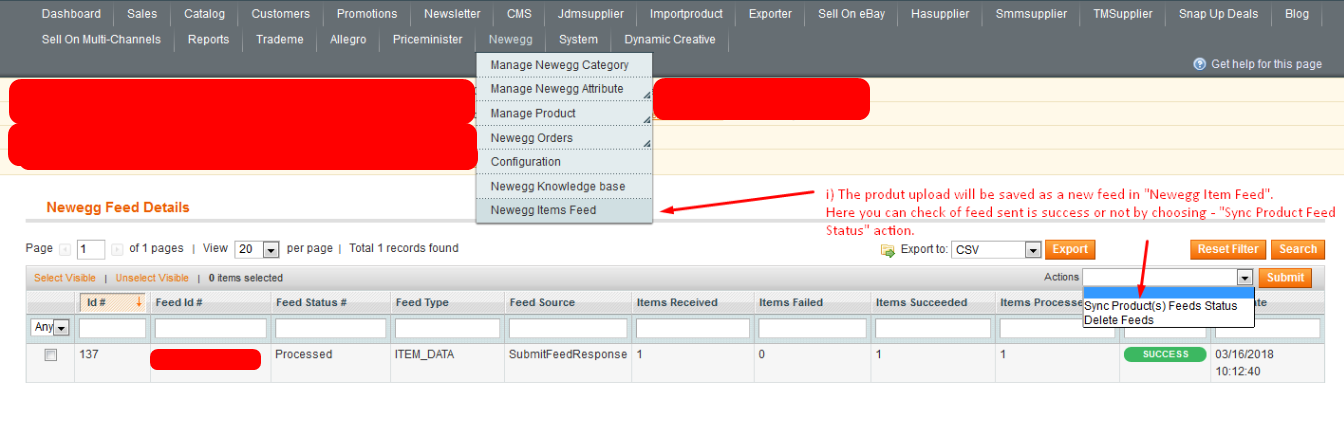The image size is (1344, 422).
Task: Expand Manage Newegg Attribute submenu
Action: click(x=647, y=95)
